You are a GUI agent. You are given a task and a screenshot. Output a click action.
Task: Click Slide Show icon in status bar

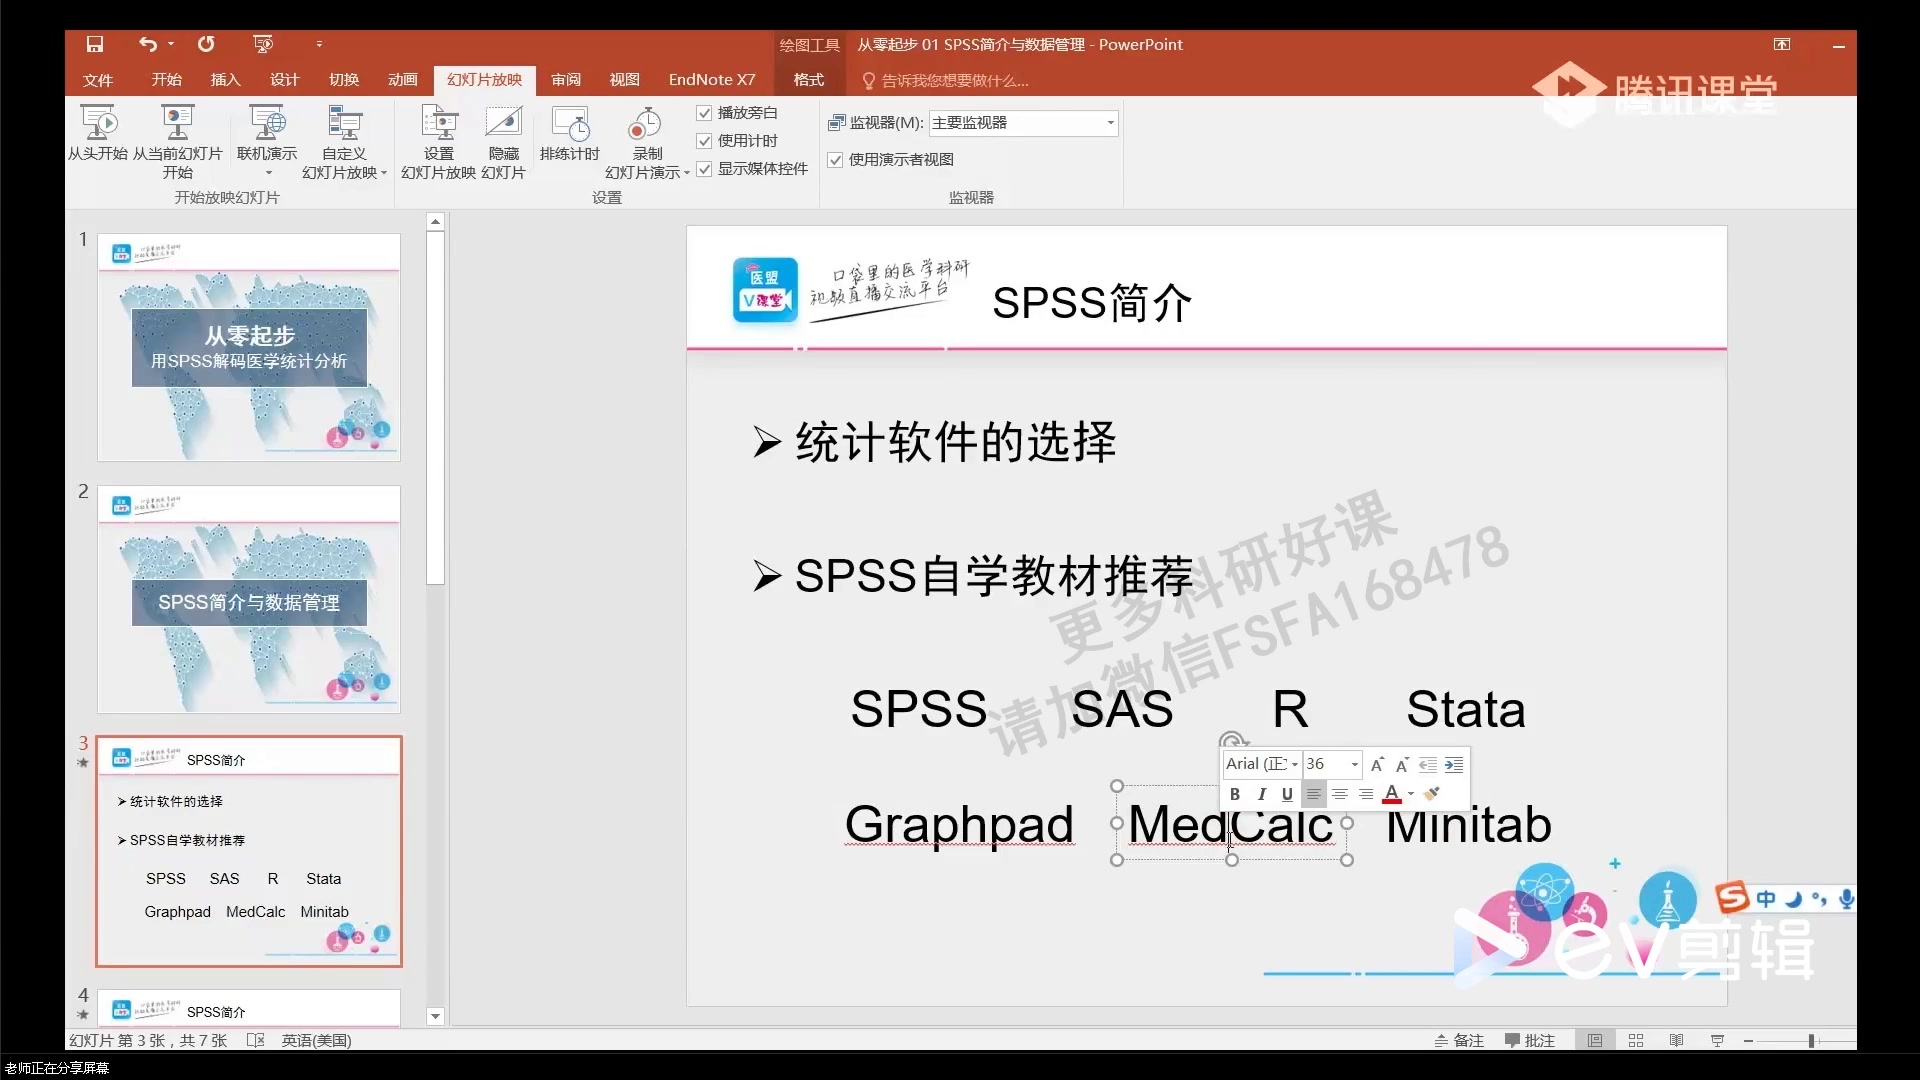[x=1717, y=1040]
